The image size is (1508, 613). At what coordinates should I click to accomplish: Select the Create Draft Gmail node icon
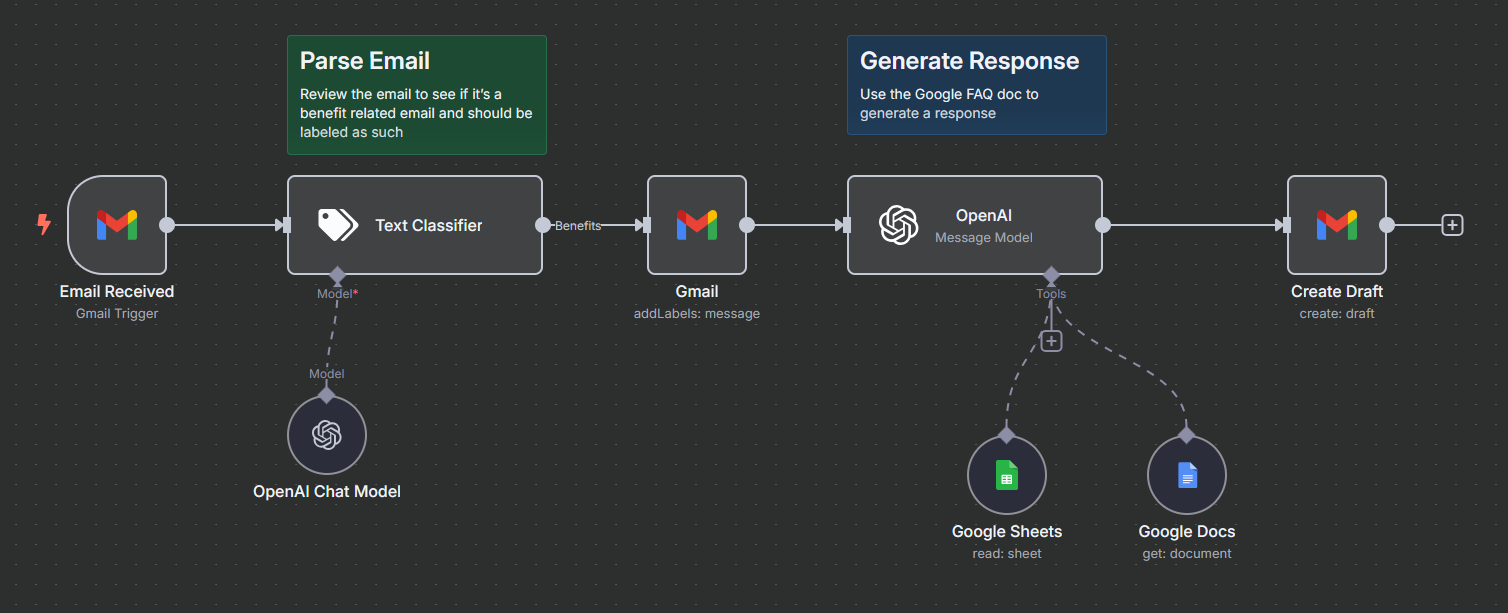click(1337, 225)
